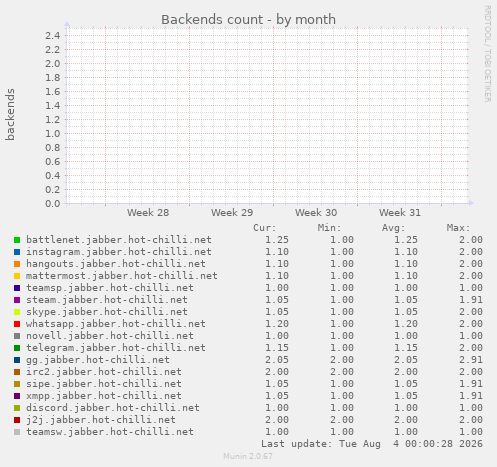
Task: Click the whatsapp Avg value 1.20
Action: (x=406, y=324)
